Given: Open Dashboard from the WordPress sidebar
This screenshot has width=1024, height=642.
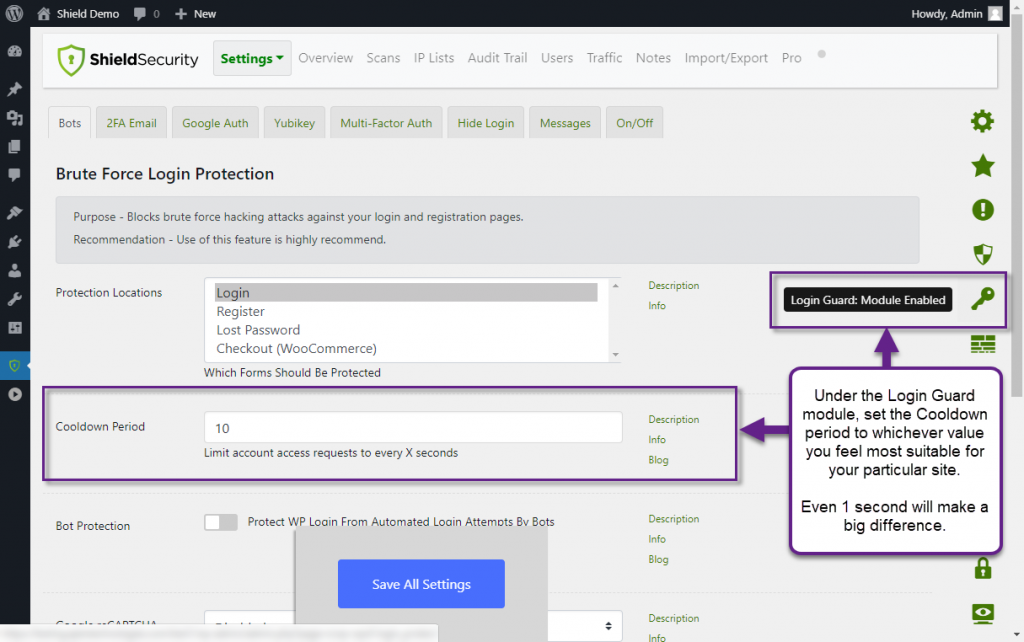Looking at the screenshot, I should [x=14, y=52].
